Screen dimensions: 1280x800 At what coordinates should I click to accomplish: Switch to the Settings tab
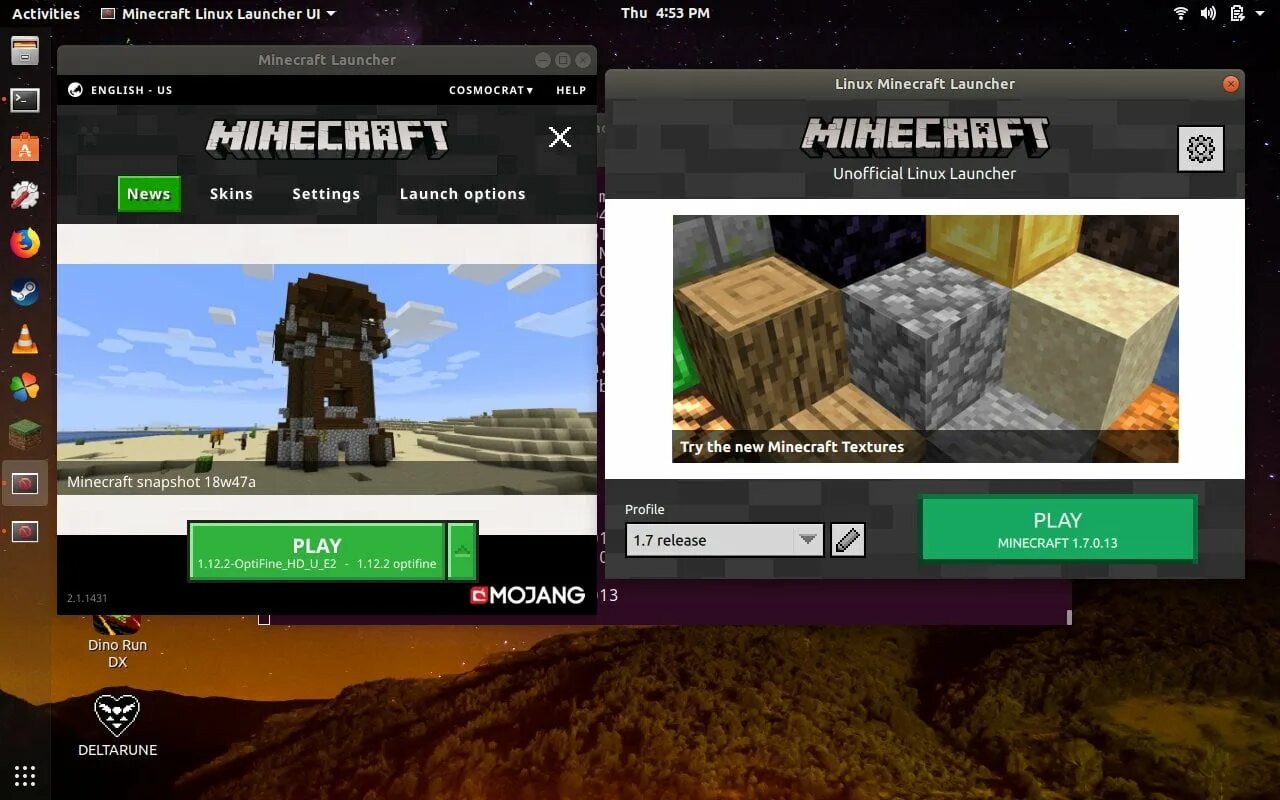tap(326, 194)
